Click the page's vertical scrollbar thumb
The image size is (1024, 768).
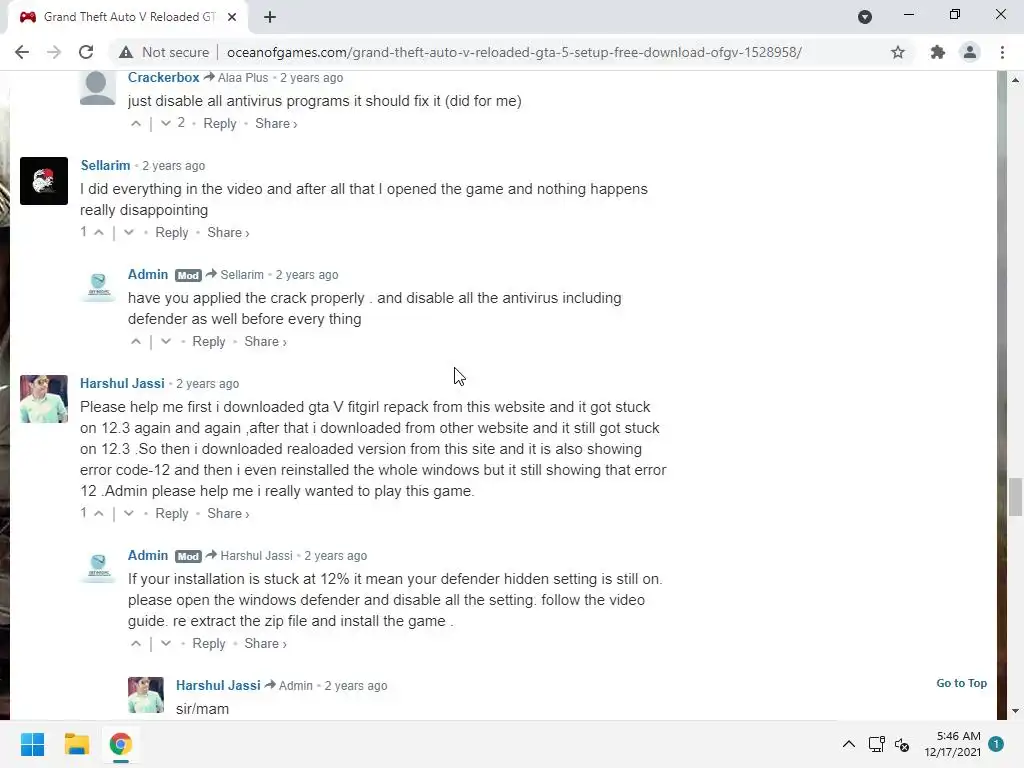coord(1015,497)
